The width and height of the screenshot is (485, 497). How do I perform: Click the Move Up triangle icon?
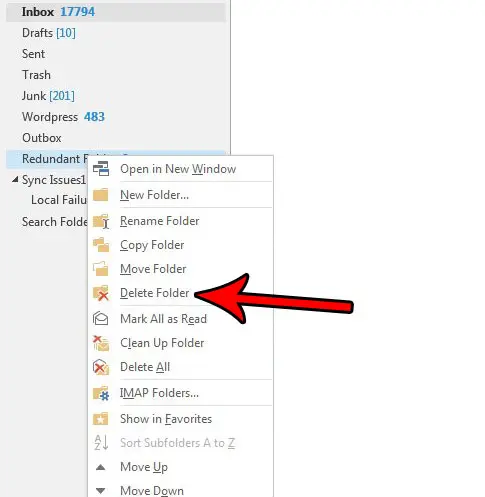[101, 467]
